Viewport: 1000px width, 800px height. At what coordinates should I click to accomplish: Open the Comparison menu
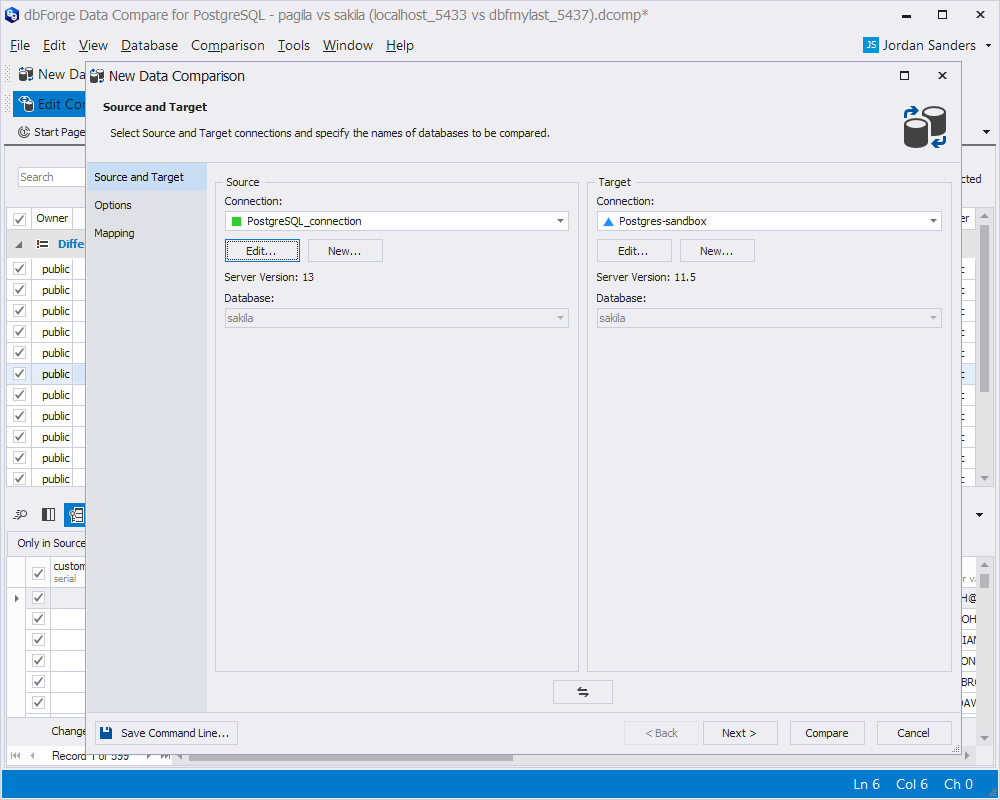tap(228, 45)
